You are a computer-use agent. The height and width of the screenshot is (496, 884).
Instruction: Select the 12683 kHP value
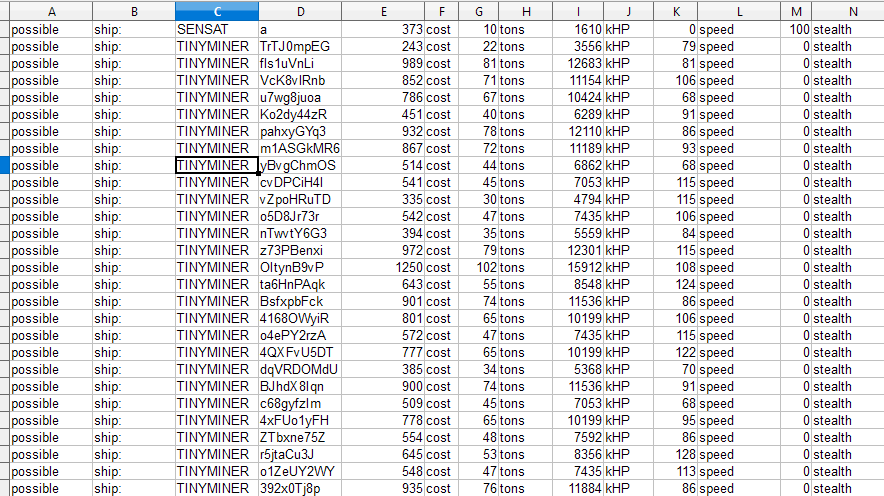(x=578, y=63)
